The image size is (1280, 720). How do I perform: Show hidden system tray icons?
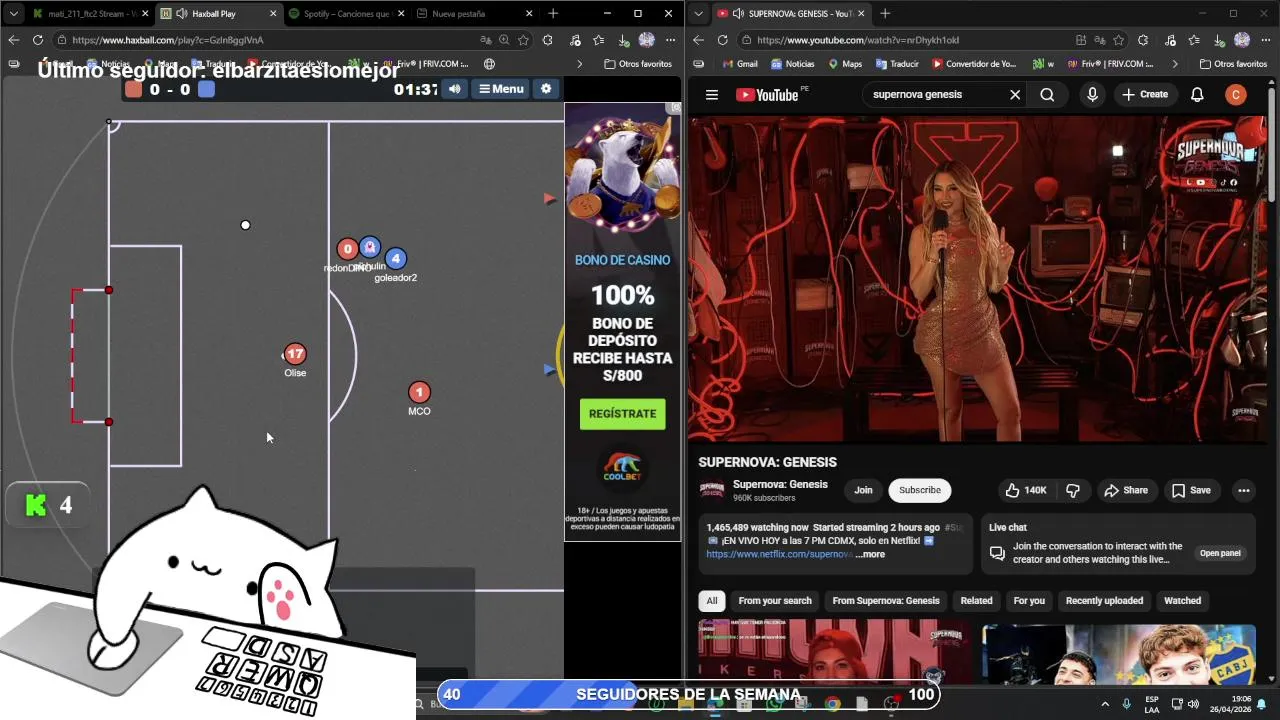(x=1105, y=704)
